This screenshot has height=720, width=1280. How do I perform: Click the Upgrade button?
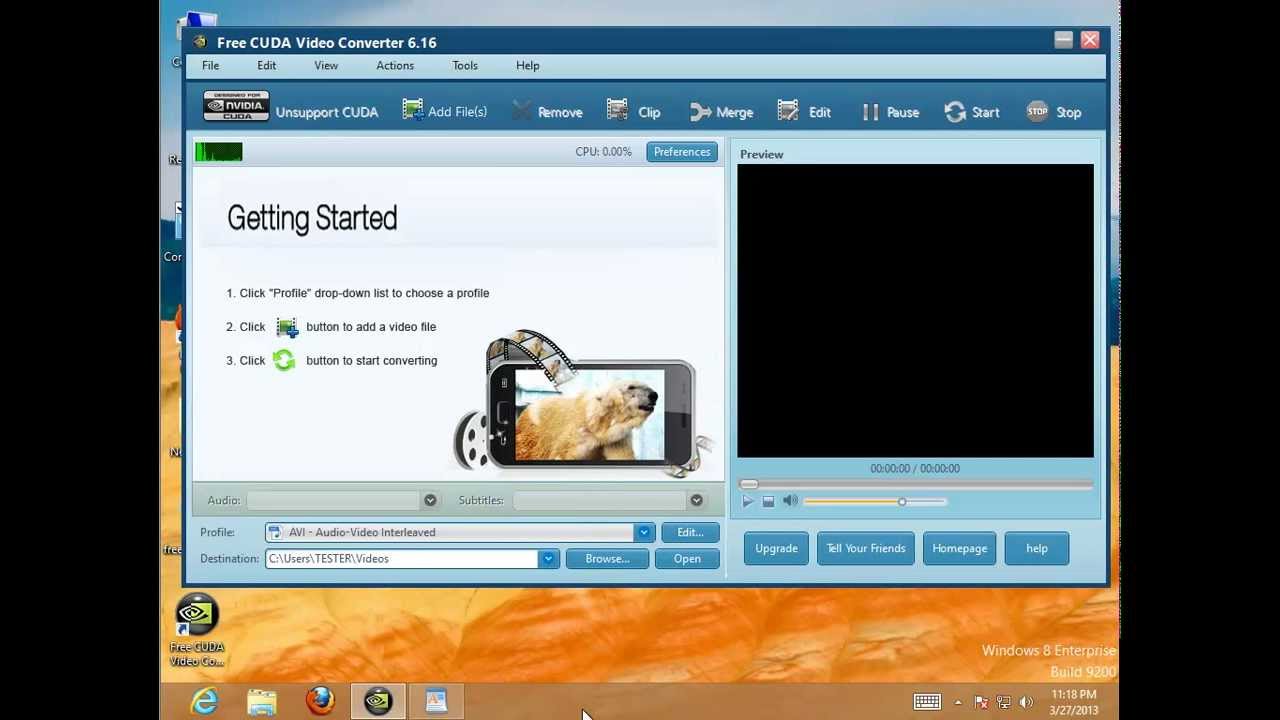776,548
